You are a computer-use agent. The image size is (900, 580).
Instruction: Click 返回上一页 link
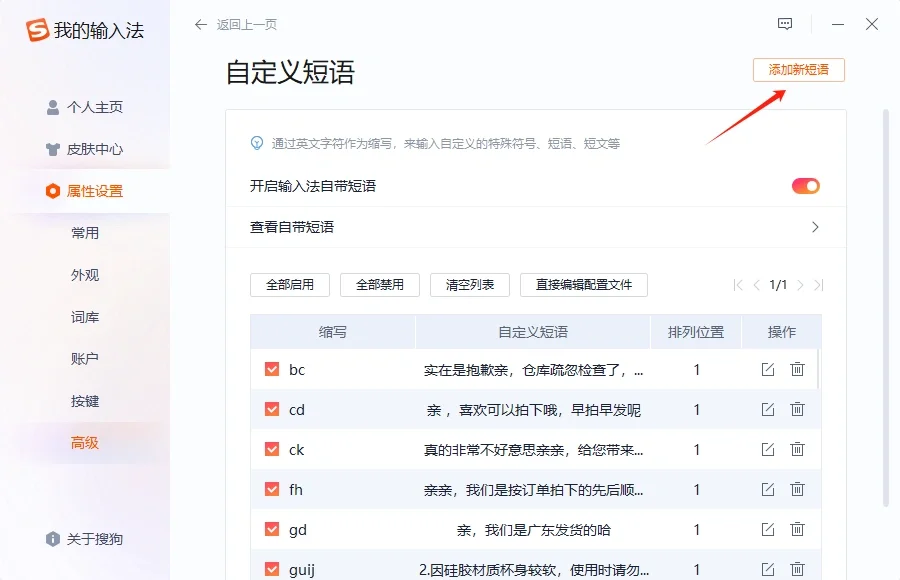coord(247,25)
